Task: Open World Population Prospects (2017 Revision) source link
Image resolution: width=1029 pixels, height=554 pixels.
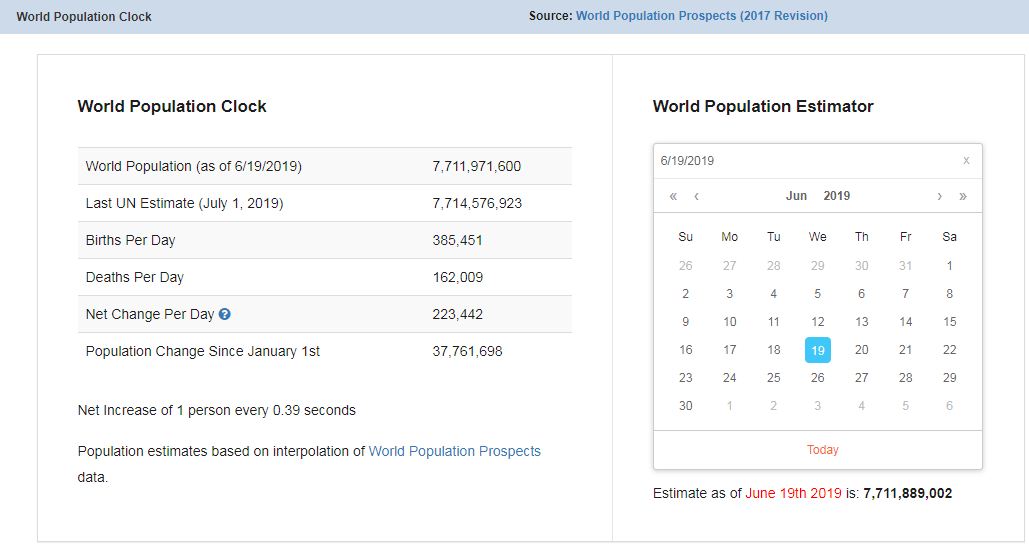Action: [x=702, y=16]
